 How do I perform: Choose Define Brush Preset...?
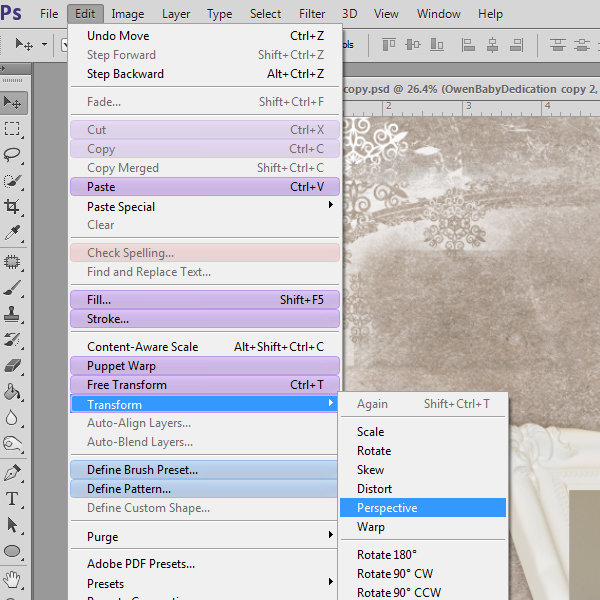coord(204,470)
